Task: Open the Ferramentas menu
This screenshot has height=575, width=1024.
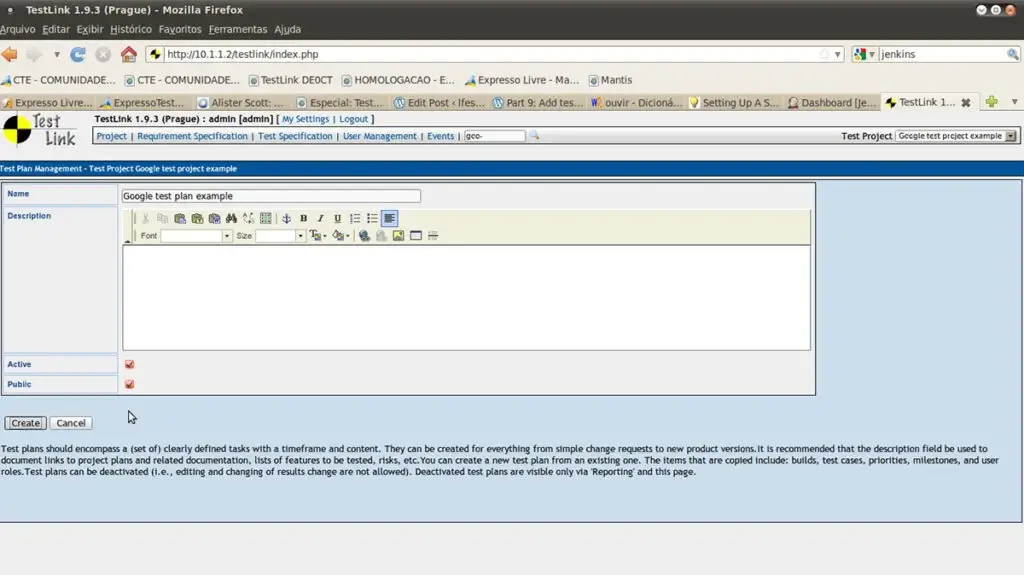Action: [x=238, y=29]
